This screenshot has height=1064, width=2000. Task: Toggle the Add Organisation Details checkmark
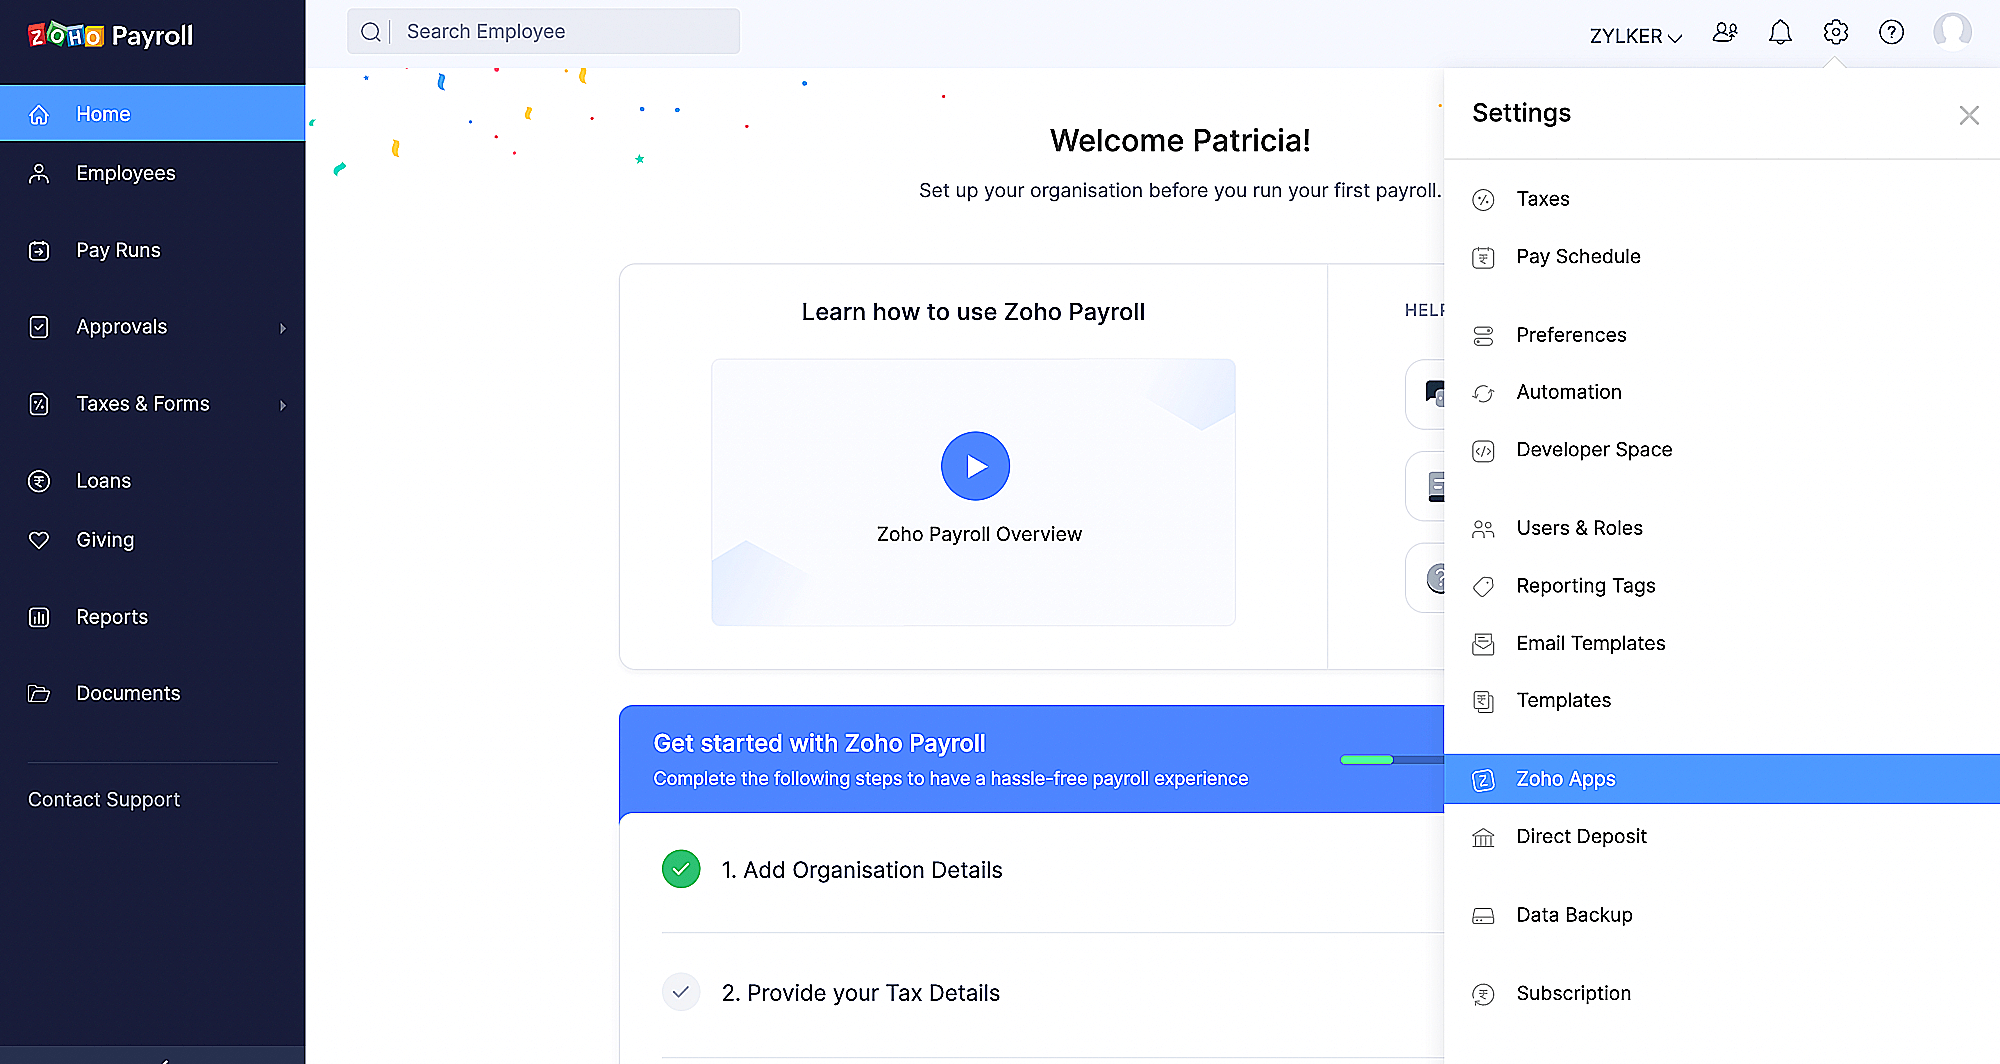[681, 869]
